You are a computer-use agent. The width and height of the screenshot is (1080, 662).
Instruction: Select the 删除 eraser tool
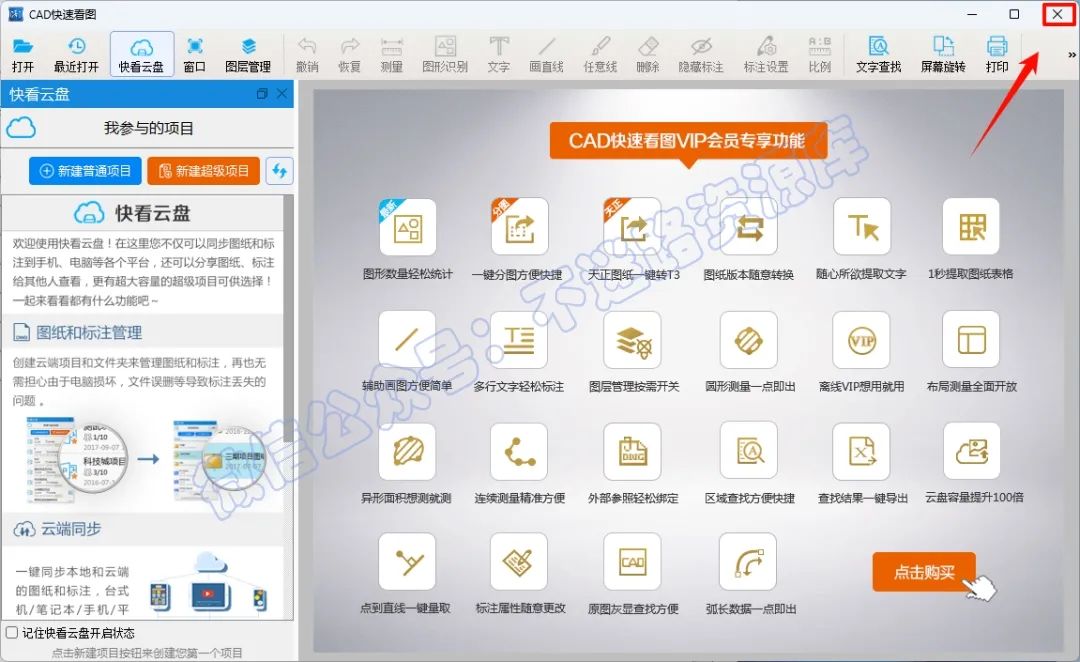[x=648, y=55]
